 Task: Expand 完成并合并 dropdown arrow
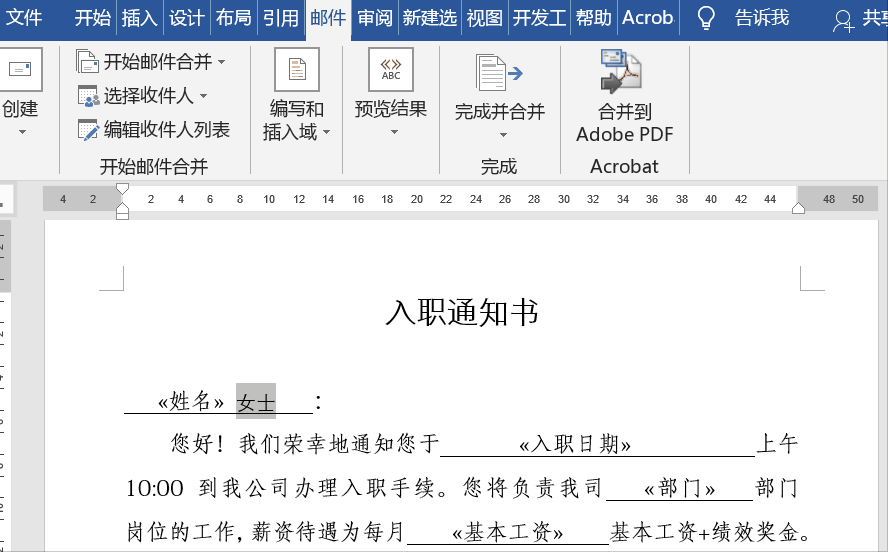503,135
